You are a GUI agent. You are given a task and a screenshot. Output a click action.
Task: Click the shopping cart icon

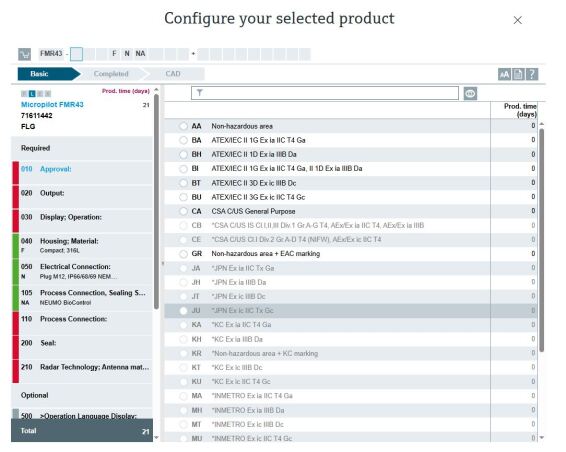[x=25, y=54]
